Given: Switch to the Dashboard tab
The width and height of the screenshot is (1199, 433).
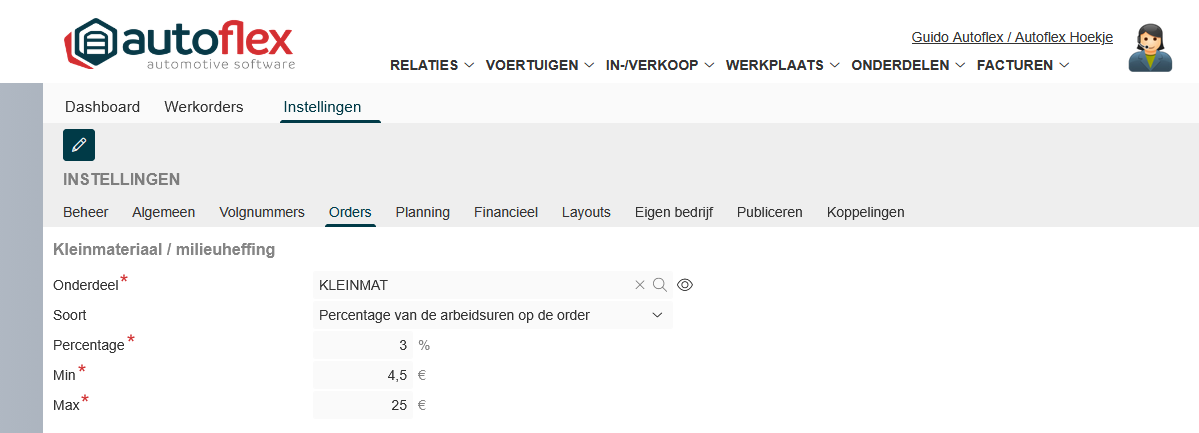Looking at the screenshot, I should point(102,107).
